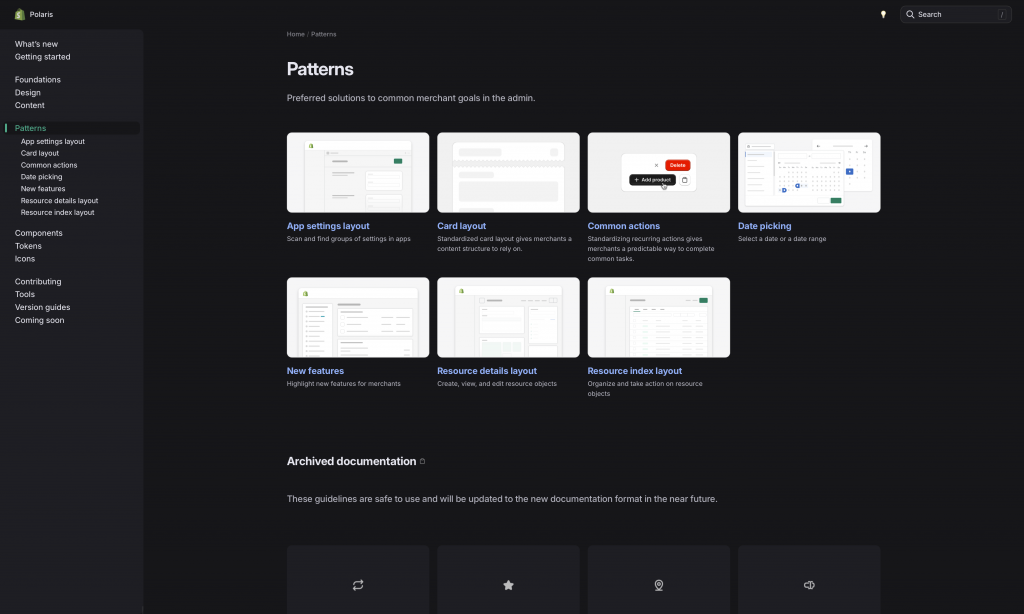Open Common actions card thumbnail
This screenshot has height=614, width=1024.
(658, 172)
